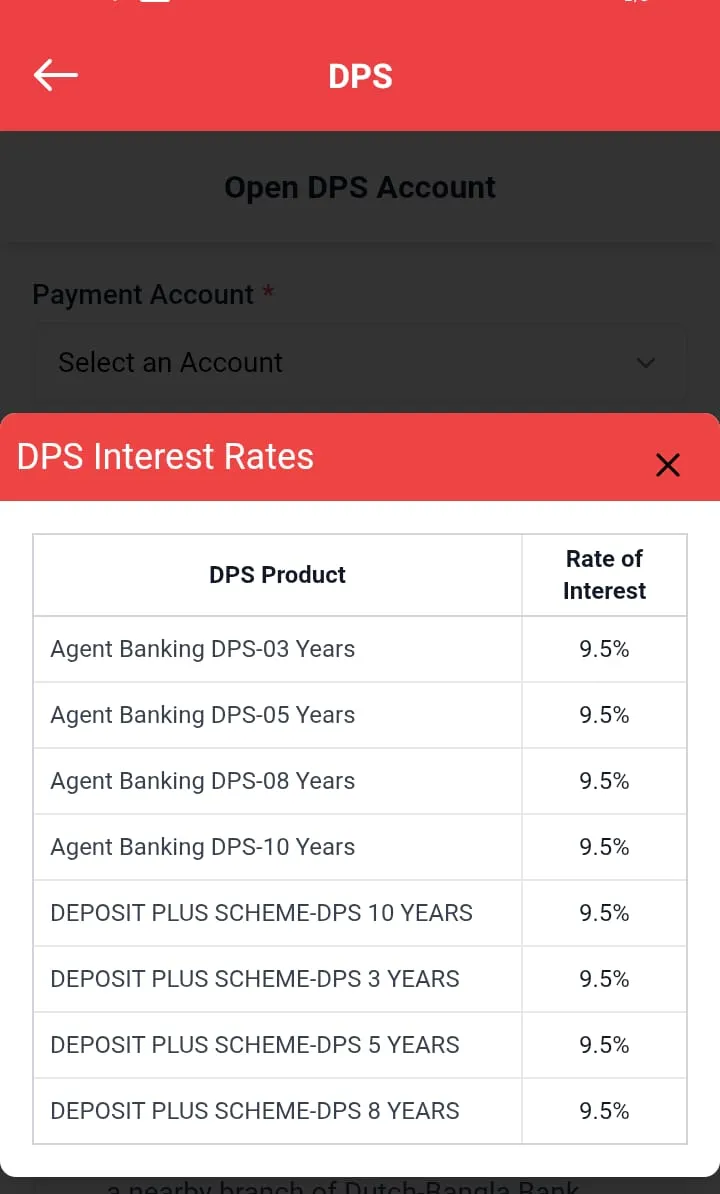Click the Rate of Interest column header
This screenshot has width=720, height=1194.
(x=604, y=575)
